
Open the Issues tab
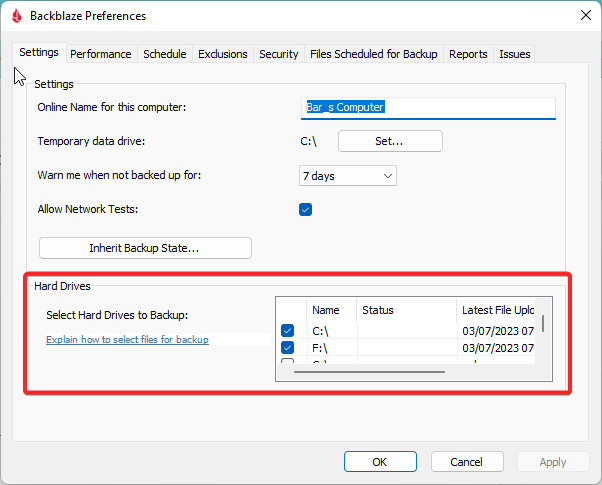pos(514,54)
